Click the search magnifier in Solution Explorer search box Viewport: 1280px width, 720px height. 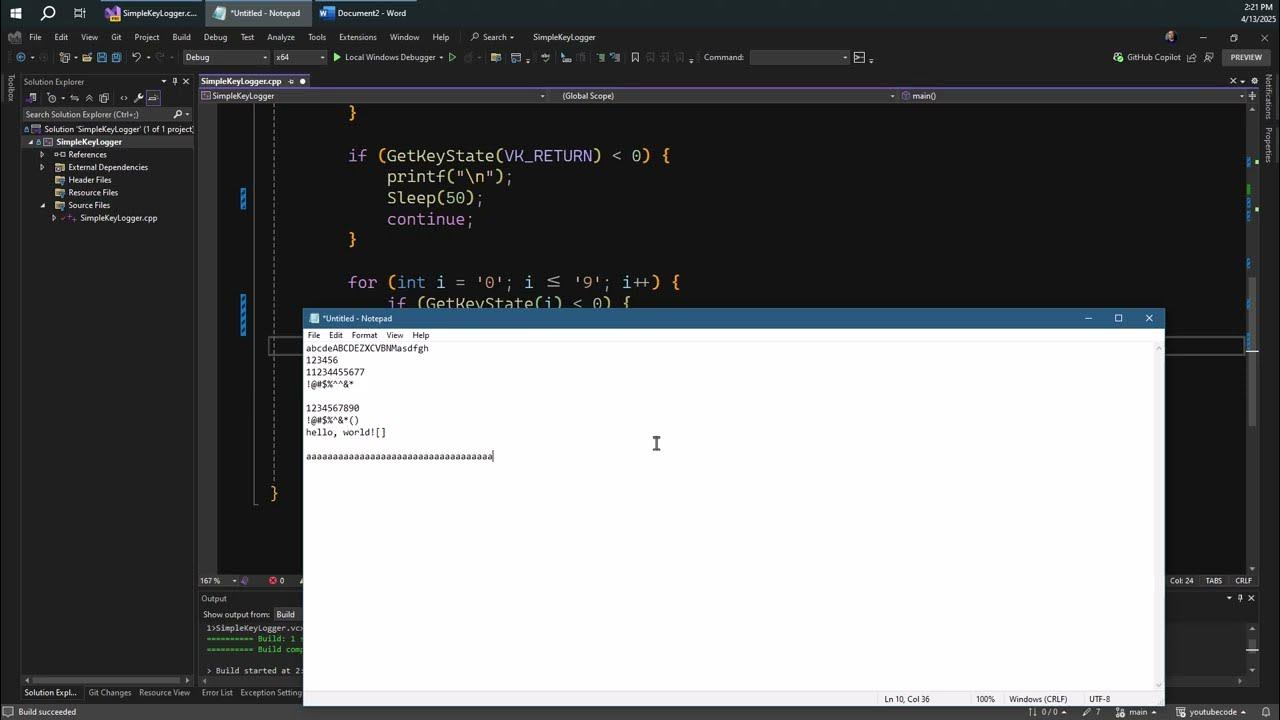coord(178,114)
